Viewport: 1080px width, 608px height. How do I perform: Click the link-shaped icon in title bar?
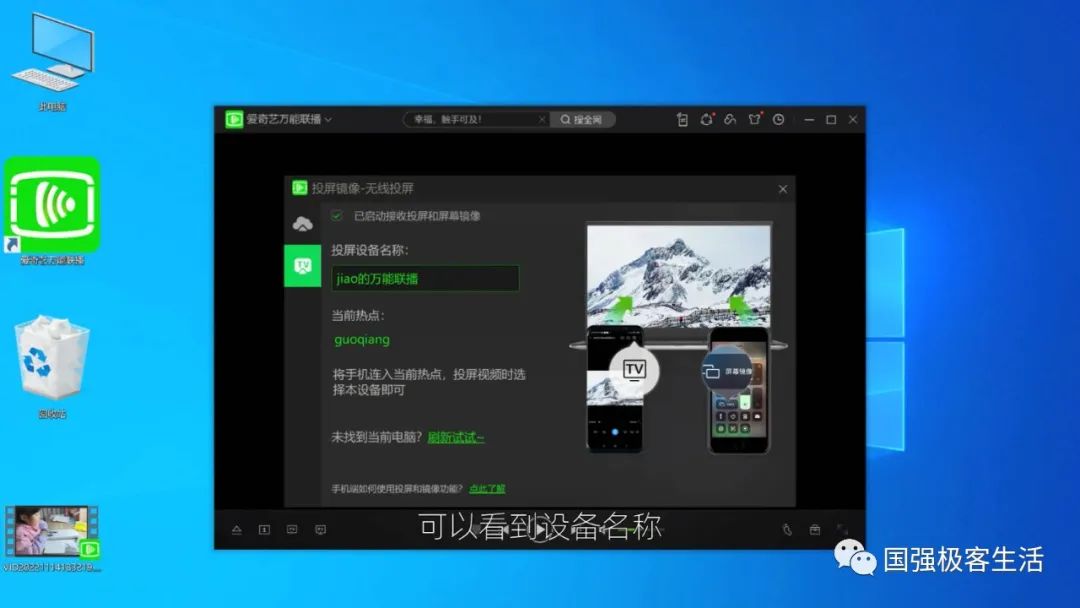click(730, 120)
